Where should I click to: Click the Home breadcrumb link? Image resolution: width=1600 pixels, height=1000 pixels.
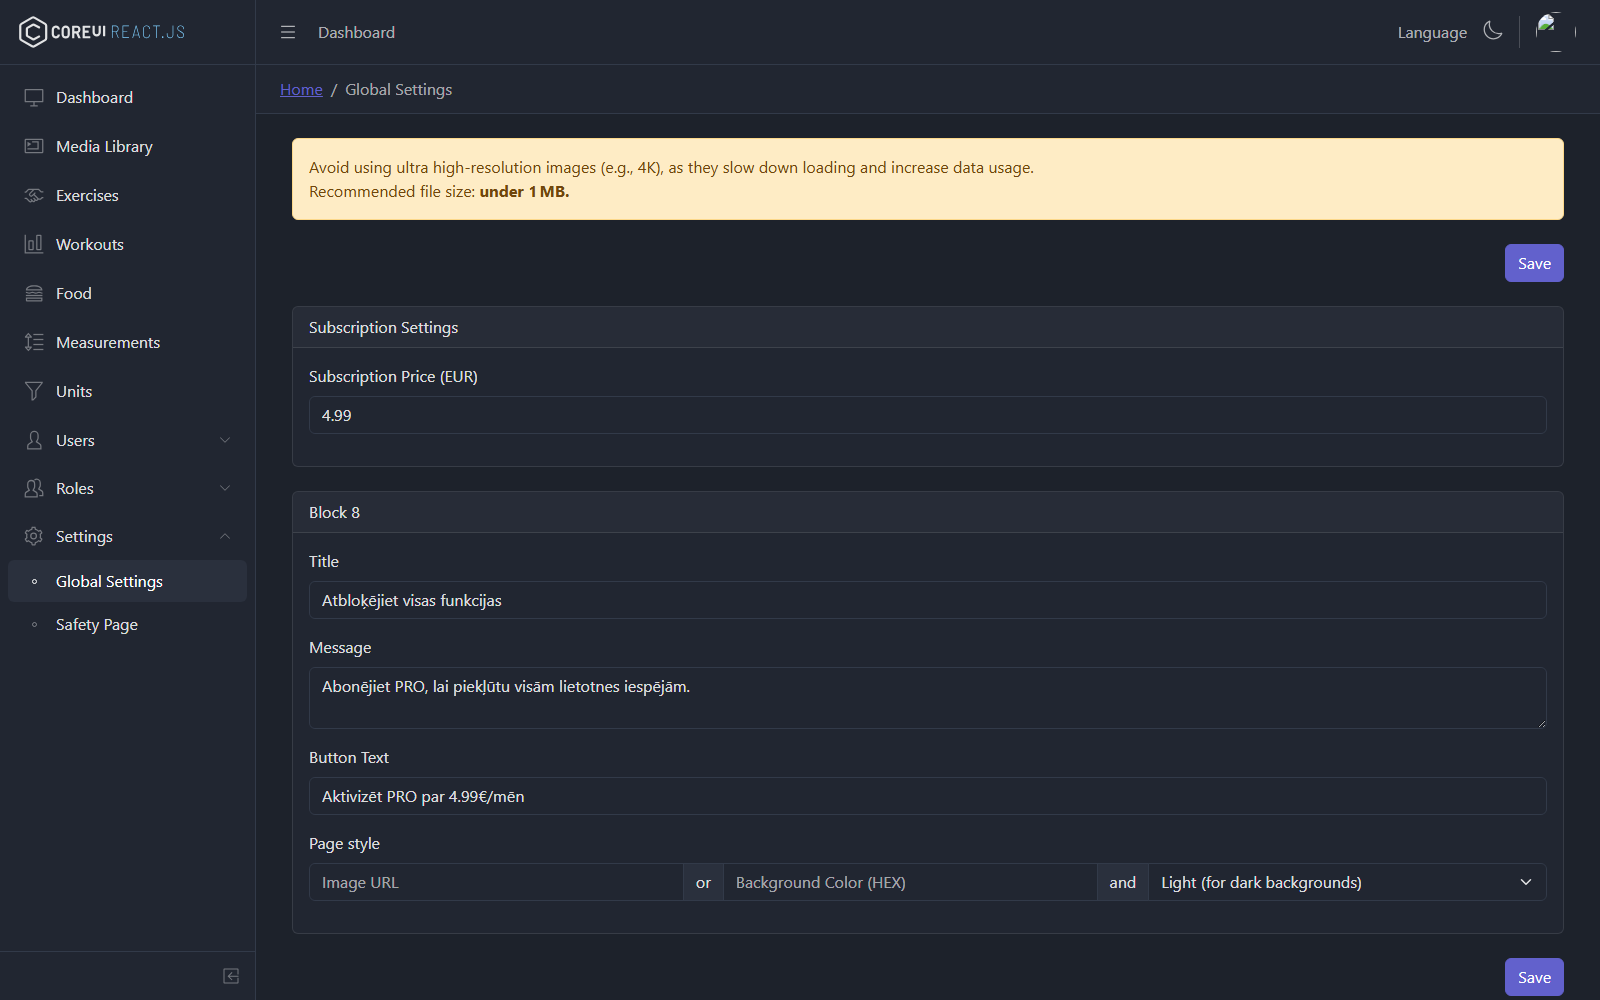tap(301, 89)
